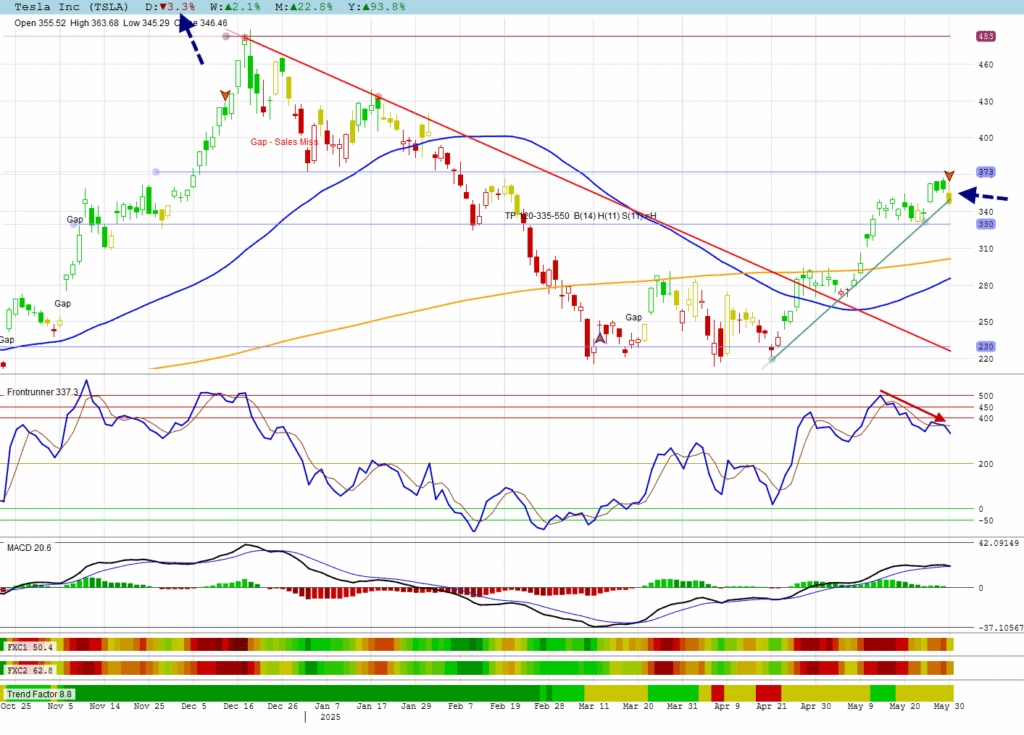Click the monthly change M: 22.8% value

(x=304, y=7)
